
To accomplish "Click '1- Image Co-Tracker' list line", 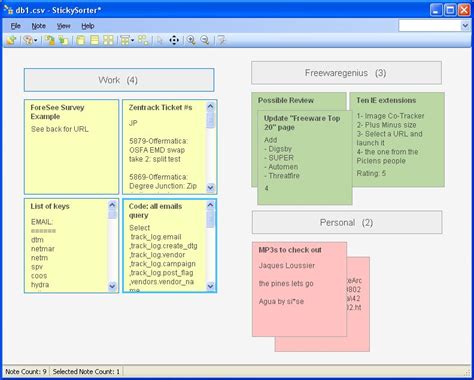I will click(390, 116).
